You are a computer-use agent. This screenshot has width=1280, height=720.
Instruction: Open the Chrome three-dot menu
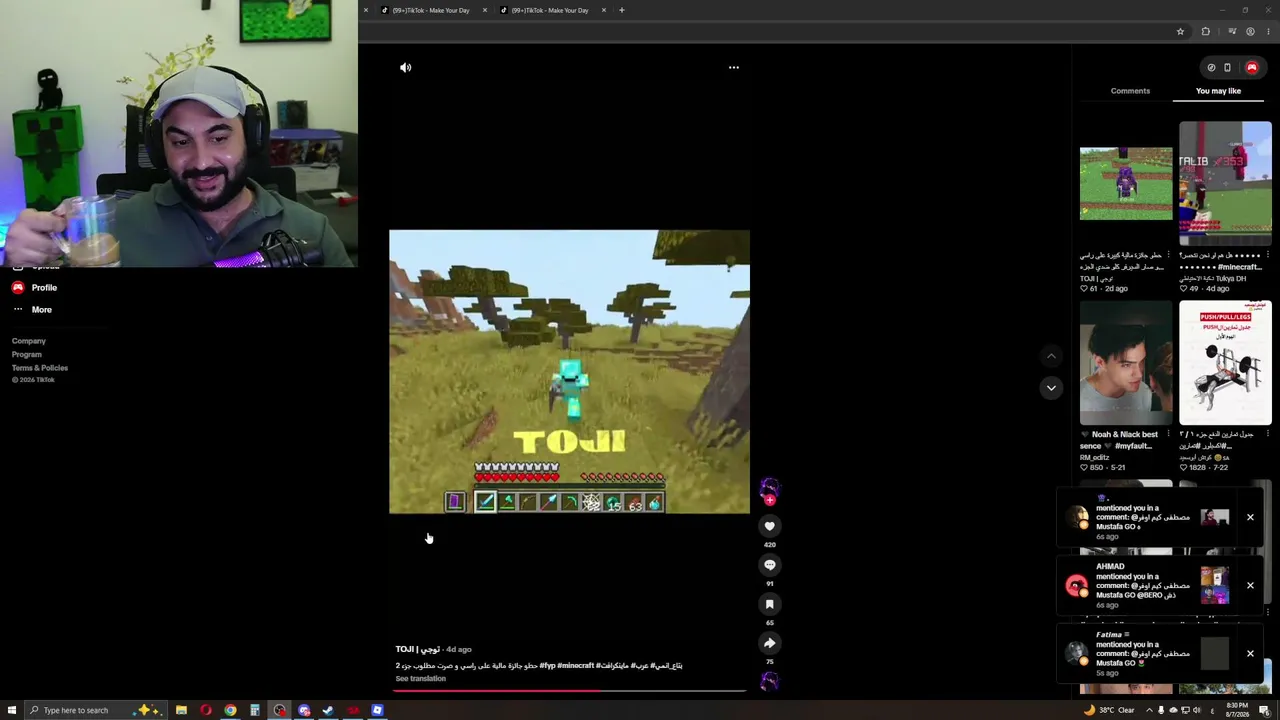click(x=1267, y=32)
